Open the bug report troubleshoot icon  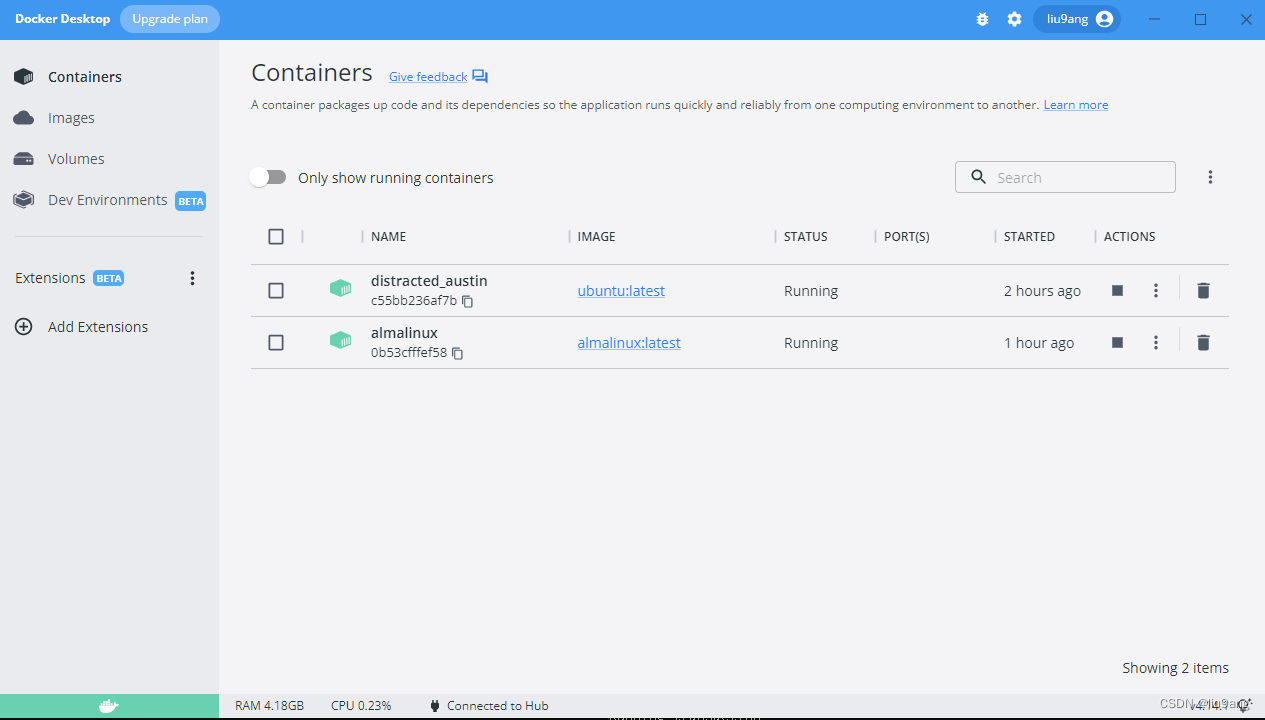coord(982,19)
